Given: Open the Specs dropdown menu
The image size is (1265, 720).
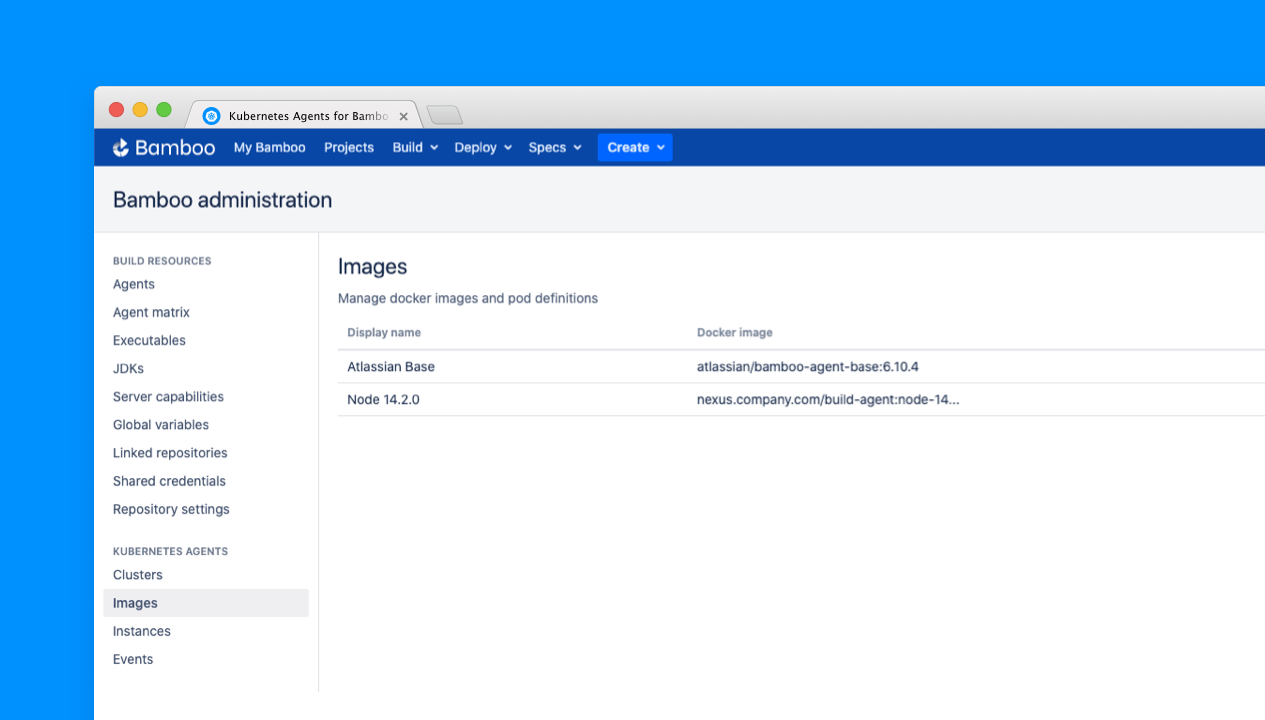Looking at the screenshot, I should click(x=555, y=147).
